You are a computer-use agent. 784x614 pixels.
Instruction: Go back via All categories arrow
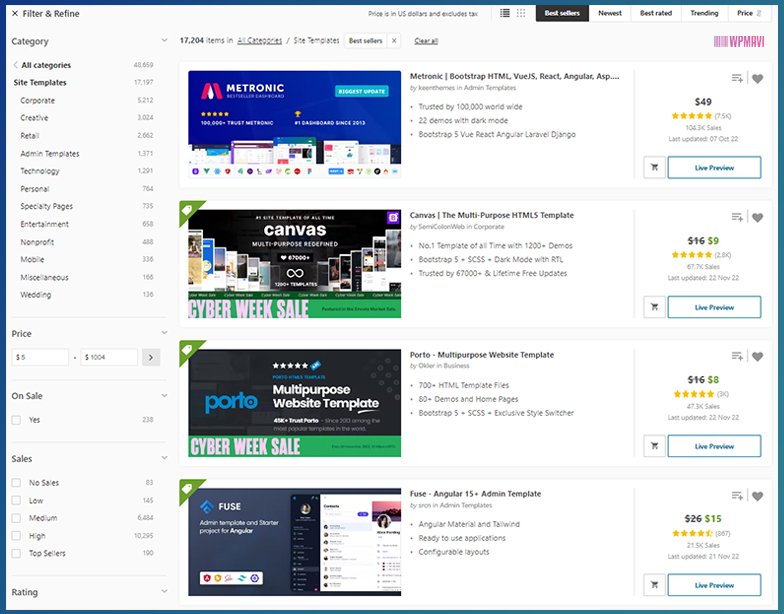coord(16,65)
